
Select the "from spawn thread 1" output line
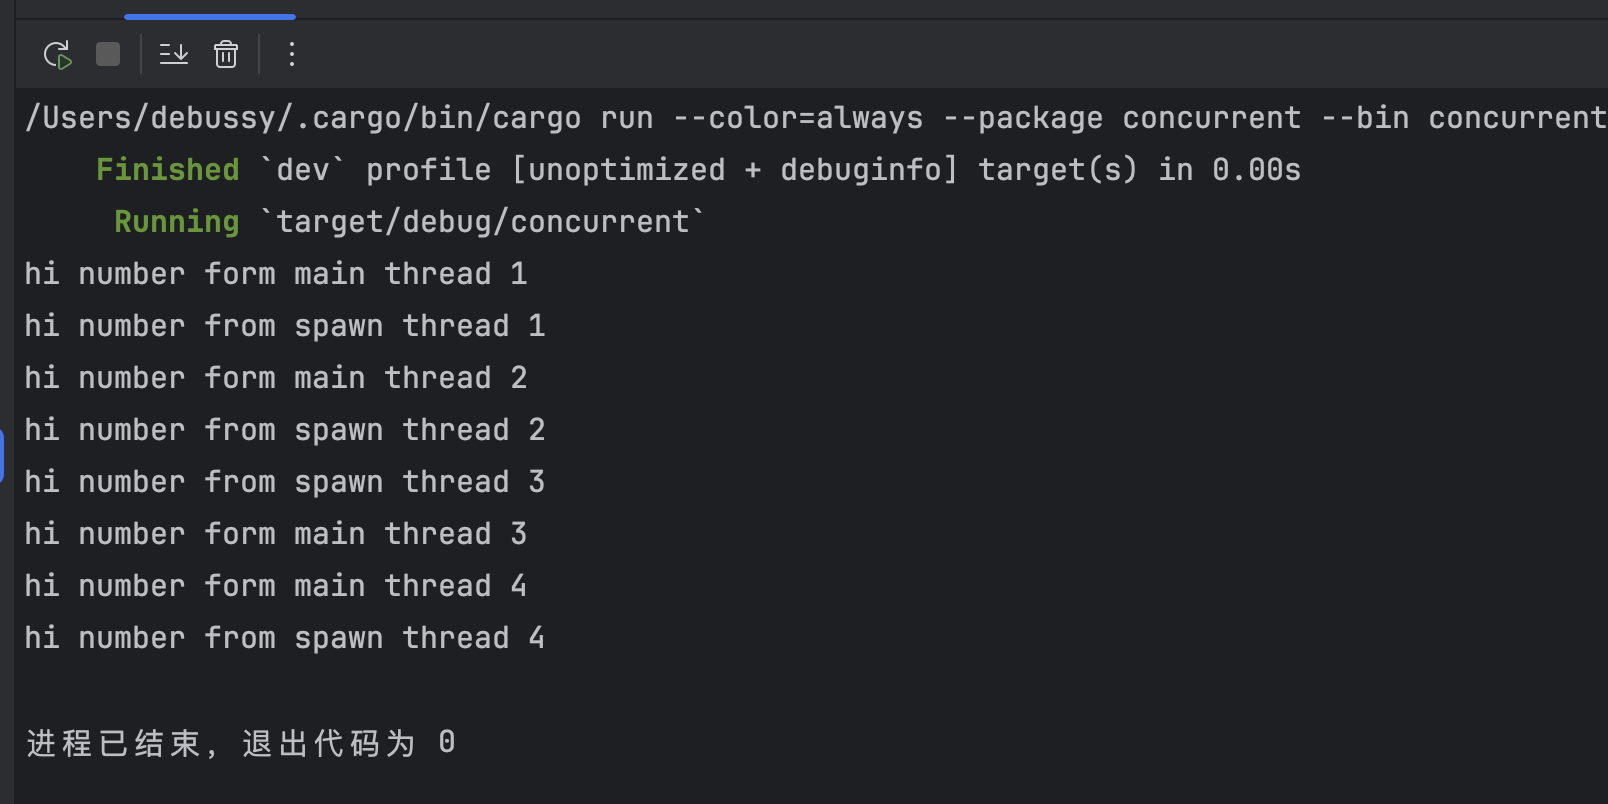[284, 326]
